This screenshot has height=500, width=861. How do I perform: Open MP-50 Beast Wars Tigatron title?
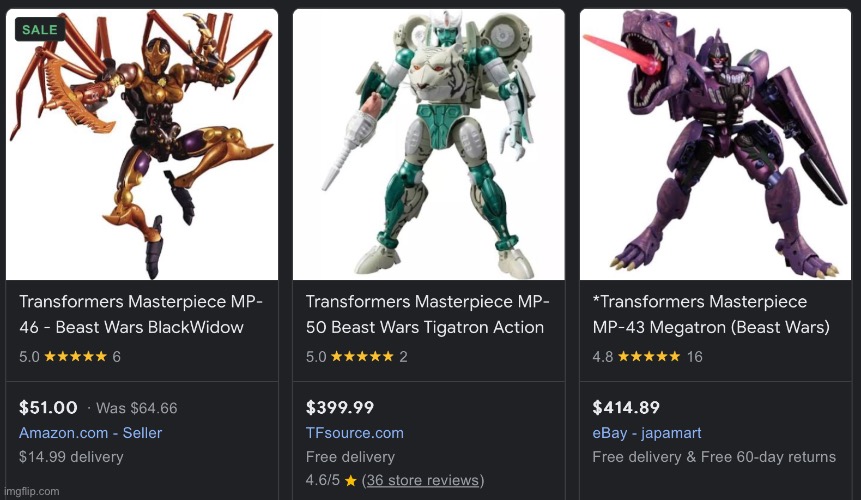click(427, 314)
